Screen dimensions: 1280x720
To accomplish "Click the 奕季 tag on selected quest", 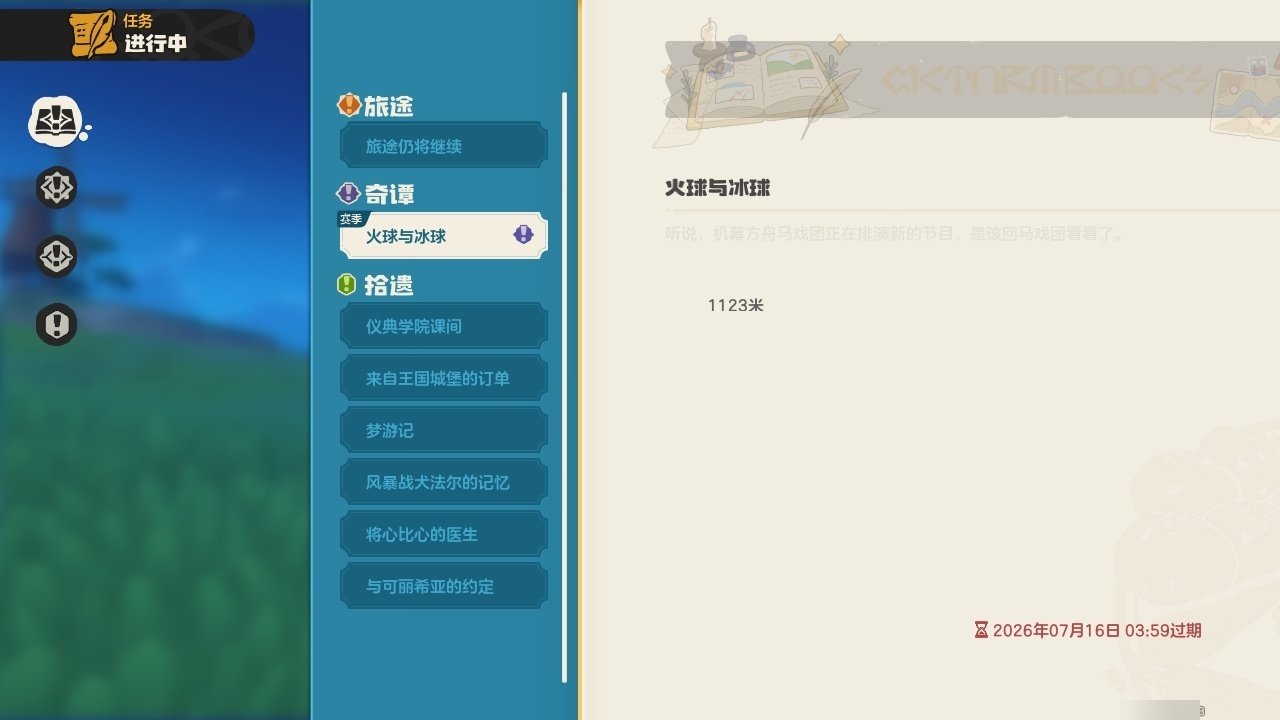I will point(351,219).
